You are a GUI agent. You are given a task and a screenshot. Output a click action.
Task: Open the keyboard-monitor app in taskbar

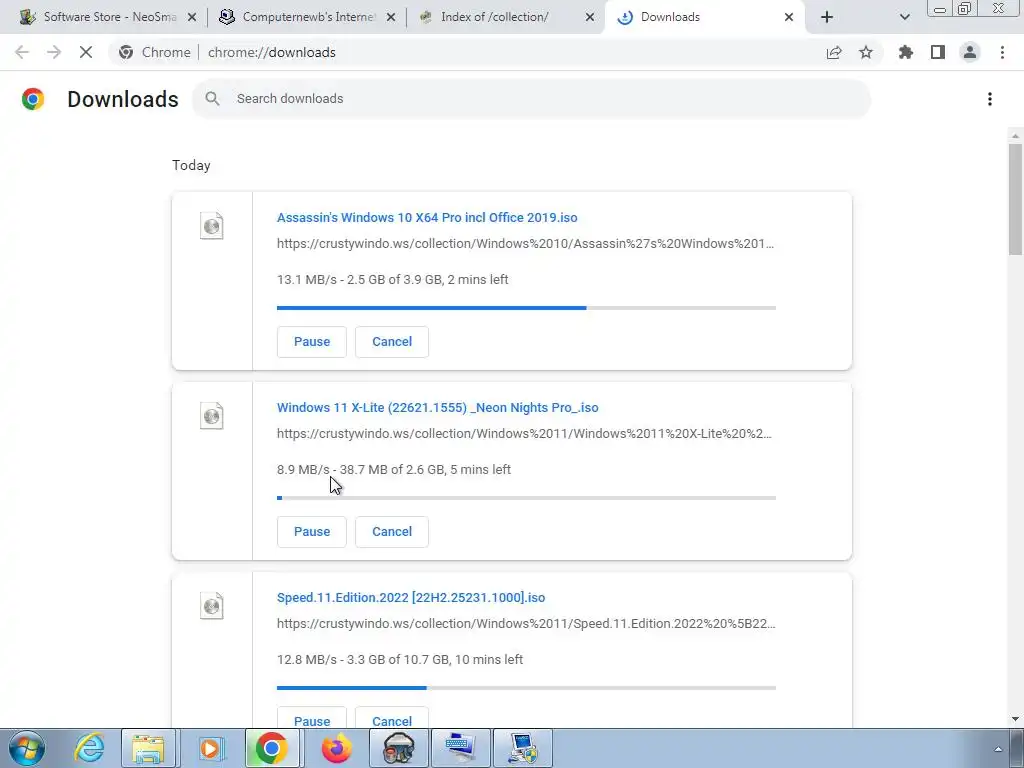pyautogui.click(x=460, y=748)
